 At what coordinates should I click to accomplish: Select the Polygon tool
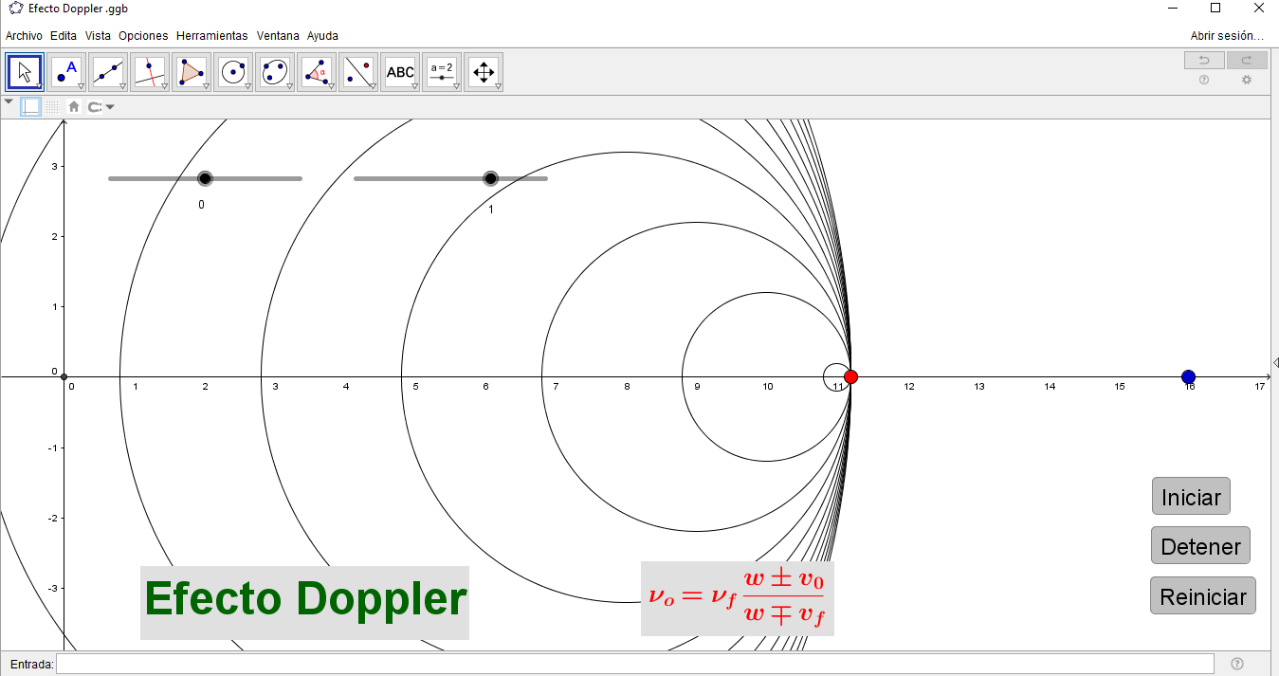pyautogui.click(x=191, y=72)
